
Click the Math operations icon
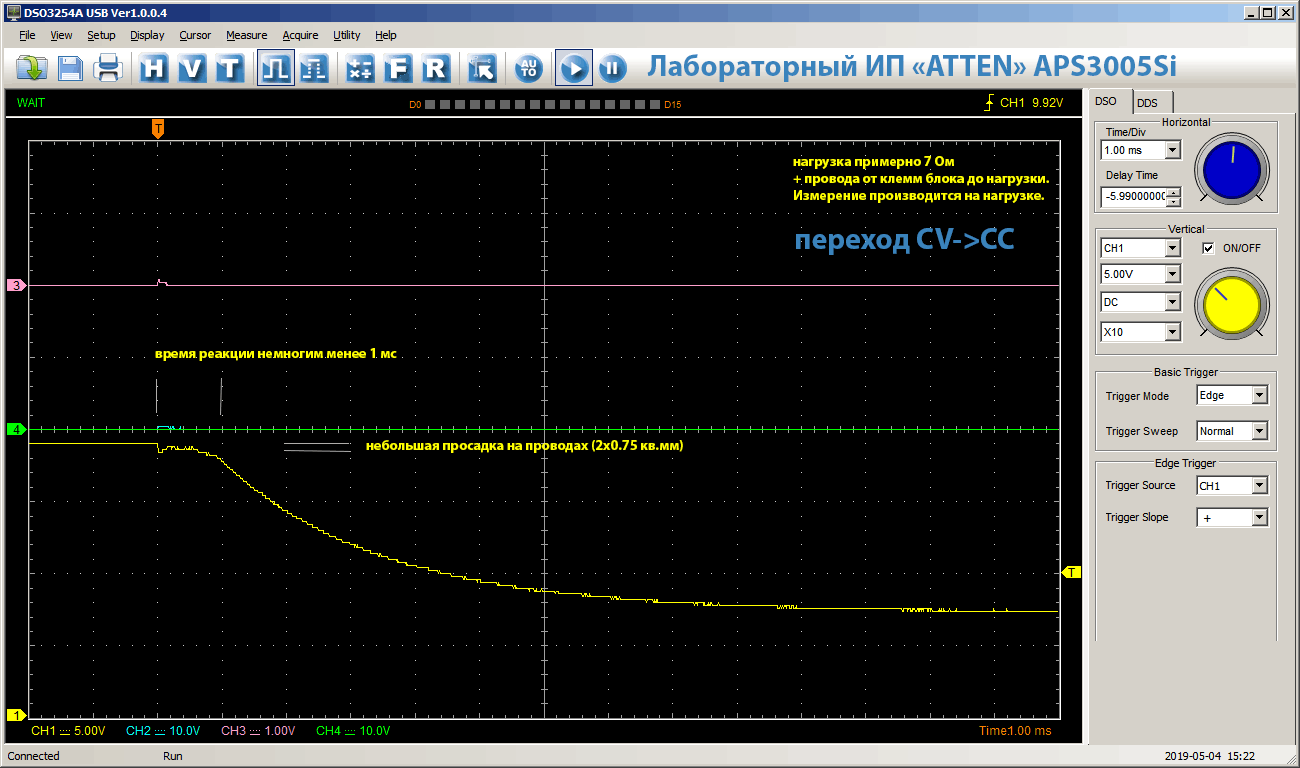[360, 68]
